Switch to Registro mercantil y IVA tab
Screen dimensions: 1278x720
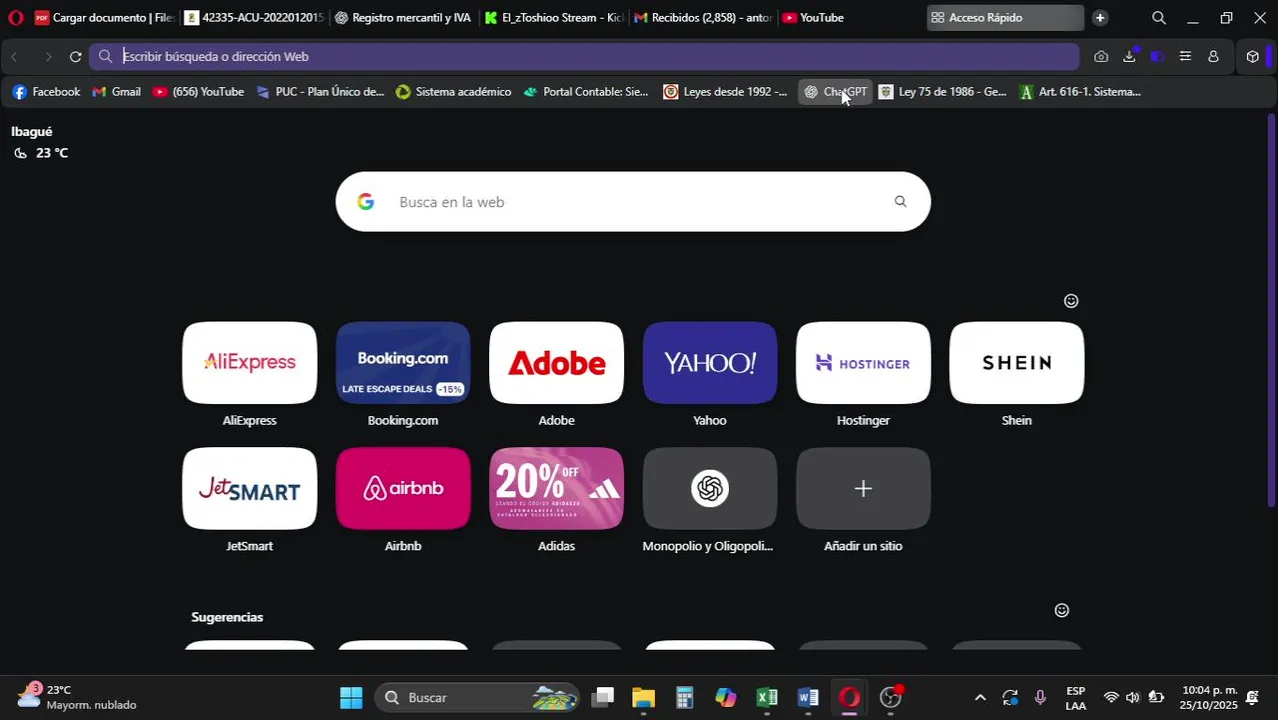(404, 18)
